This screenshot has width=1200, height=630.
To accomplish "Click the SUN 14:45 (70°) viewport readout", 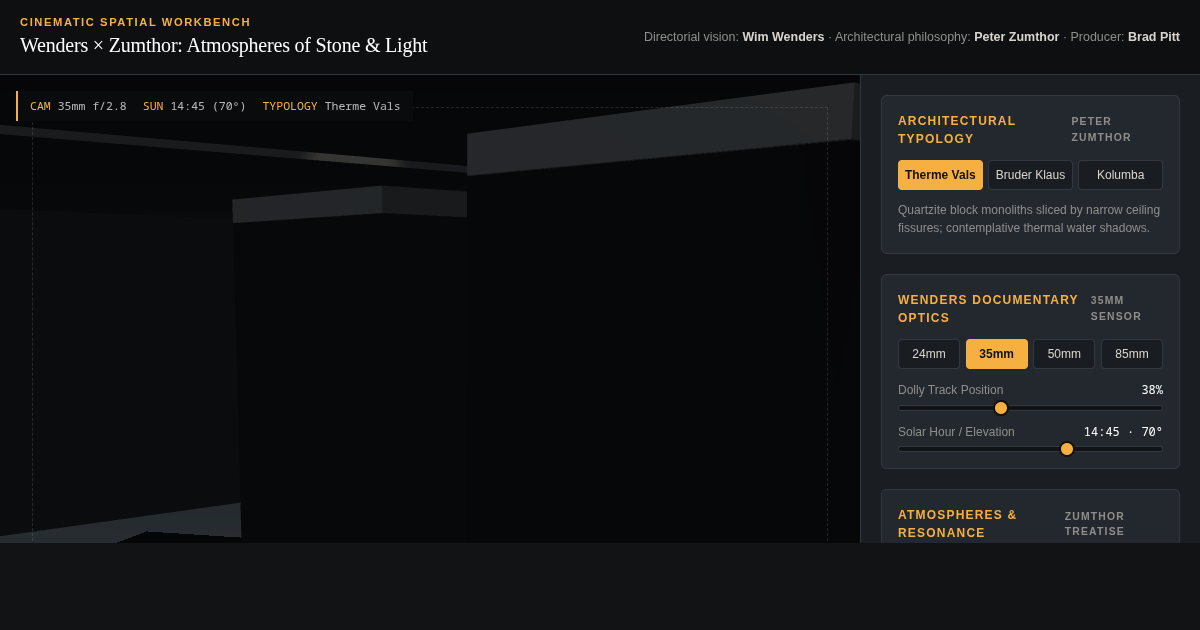I will (x=194, y=106).
